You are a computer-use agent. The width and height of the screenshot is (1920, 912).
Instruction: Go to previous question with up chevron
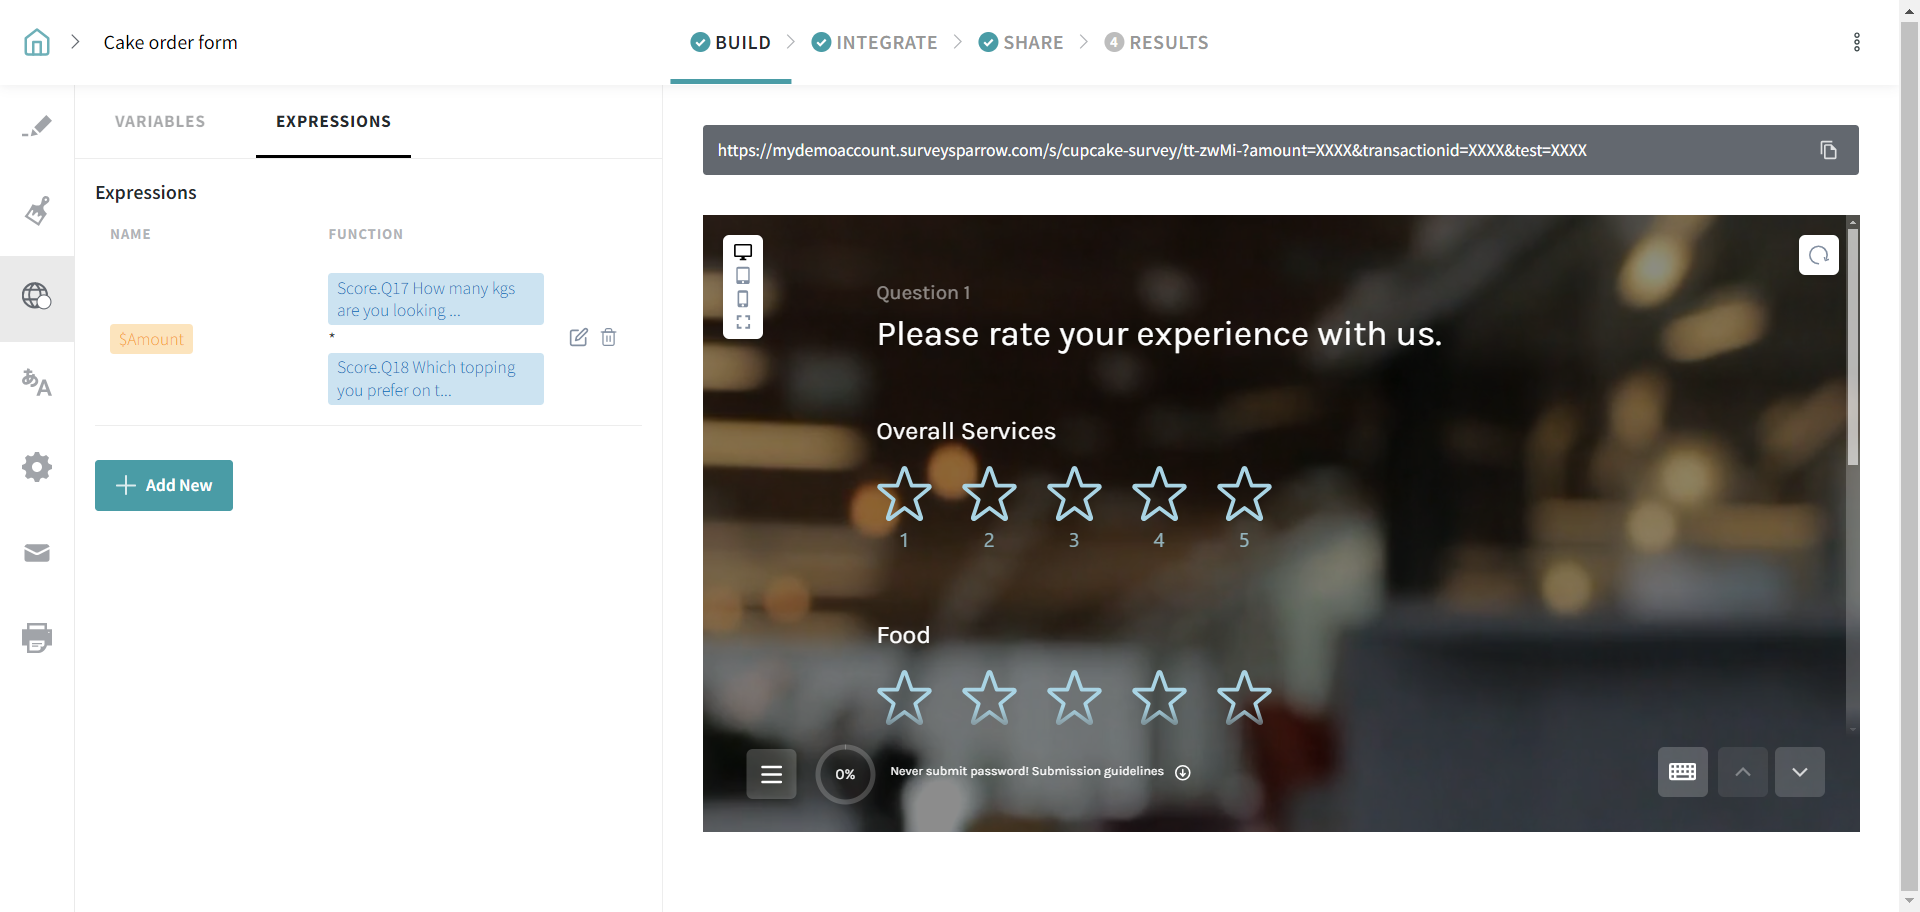[1742, 772]
